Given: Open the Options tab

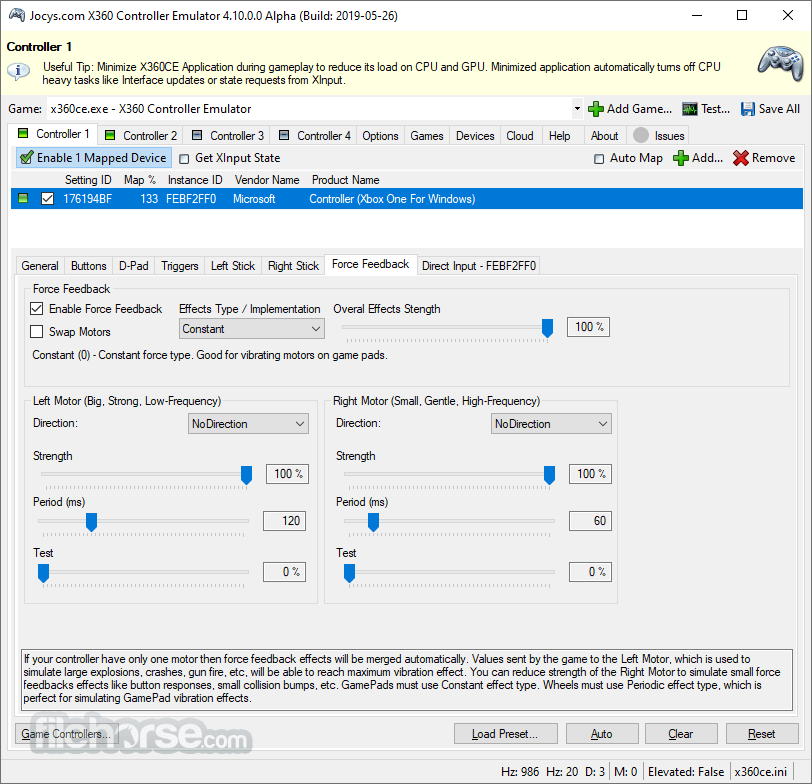Looking at the screenshot, I should (x=380, y=136).
